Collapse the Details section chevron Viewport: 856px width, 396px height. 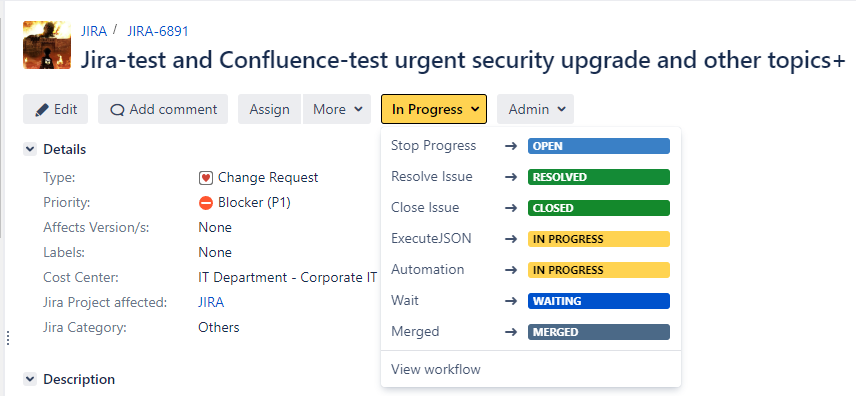pos(30,149)
